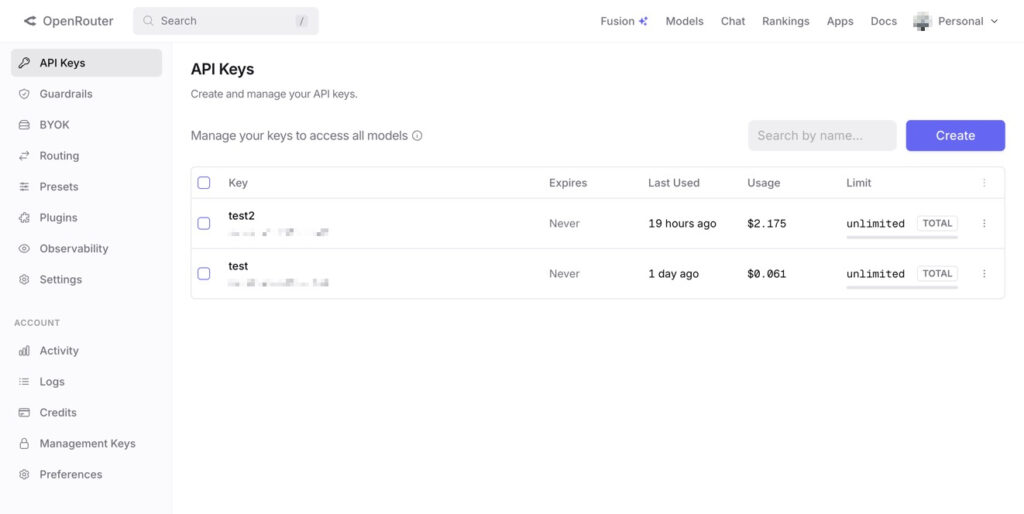The width and height of the screenshot is (1024, 514).
Task: Open three-dot menu for test key
Action: coord(984,274)
